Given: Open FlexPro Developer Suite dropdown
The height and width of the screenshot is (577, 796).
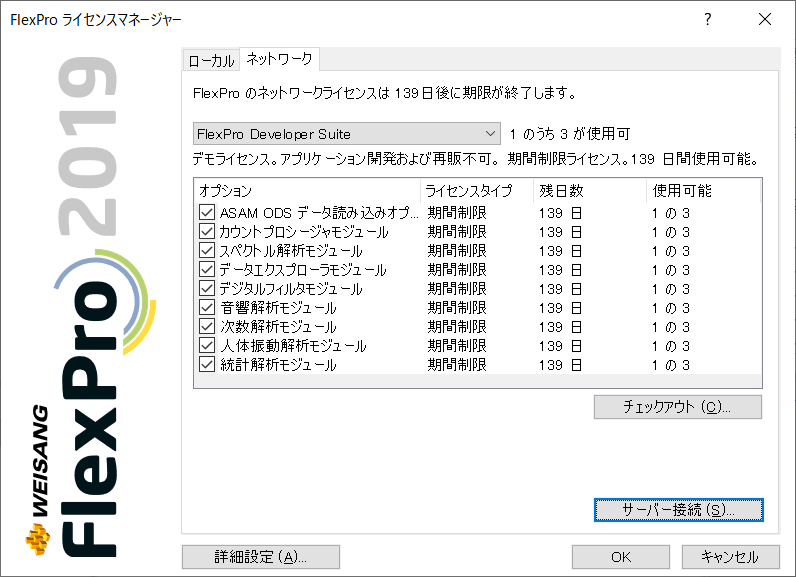Looking at the screenshot, I should click(347, 134).
